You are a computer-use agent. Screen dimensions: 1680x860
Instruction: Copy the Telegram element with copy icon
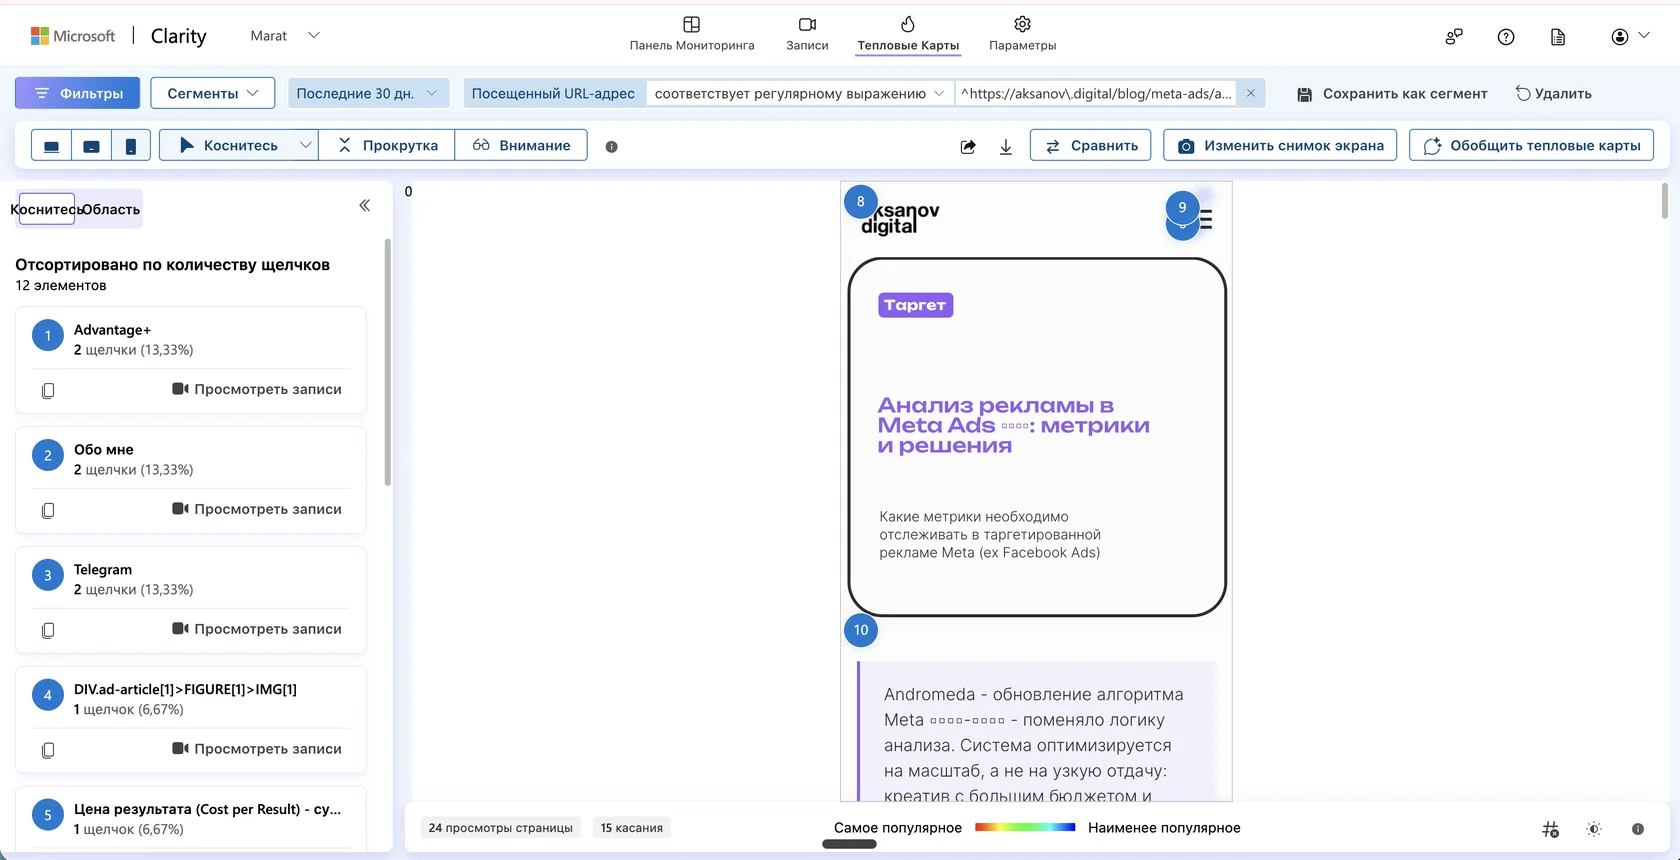tap(48, 630)
